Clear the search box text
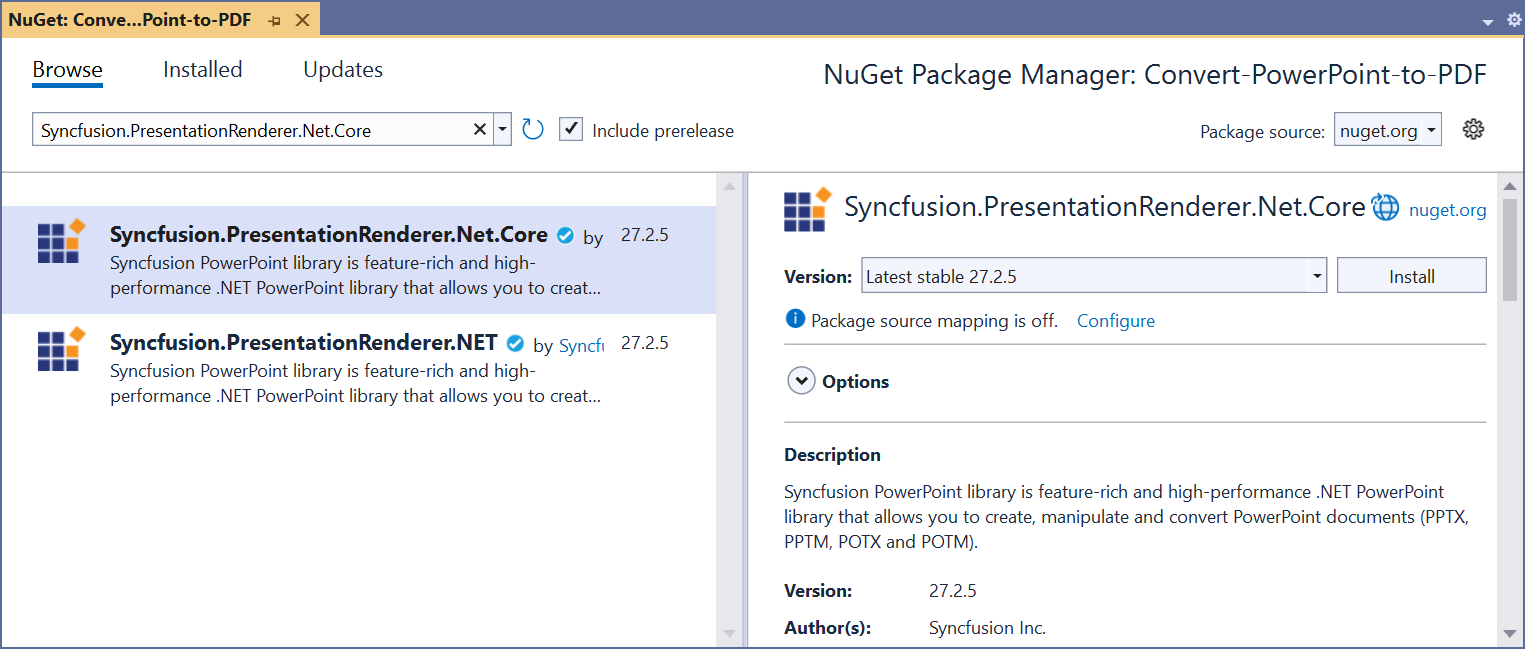This screenshot has height=649, width=1525. 480,130
